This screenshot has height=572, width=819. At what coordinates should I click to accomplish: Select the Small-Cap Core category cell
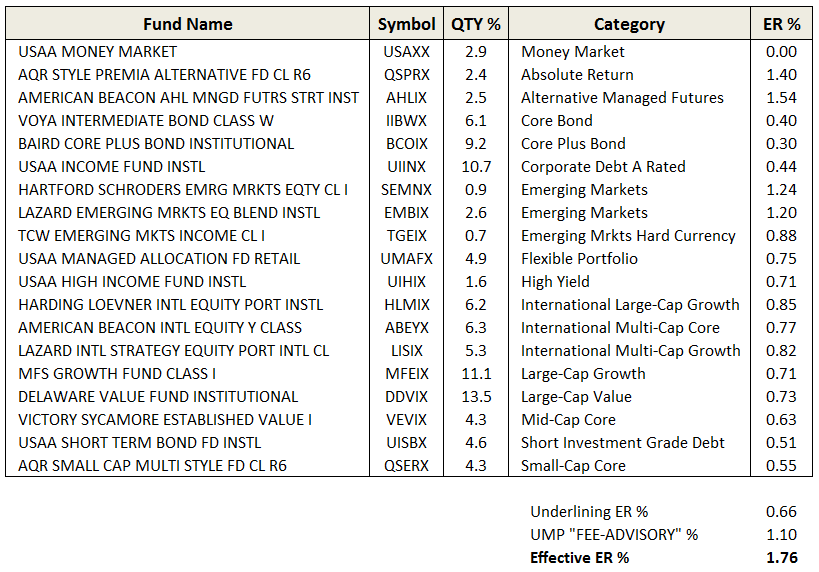[573, 466]
